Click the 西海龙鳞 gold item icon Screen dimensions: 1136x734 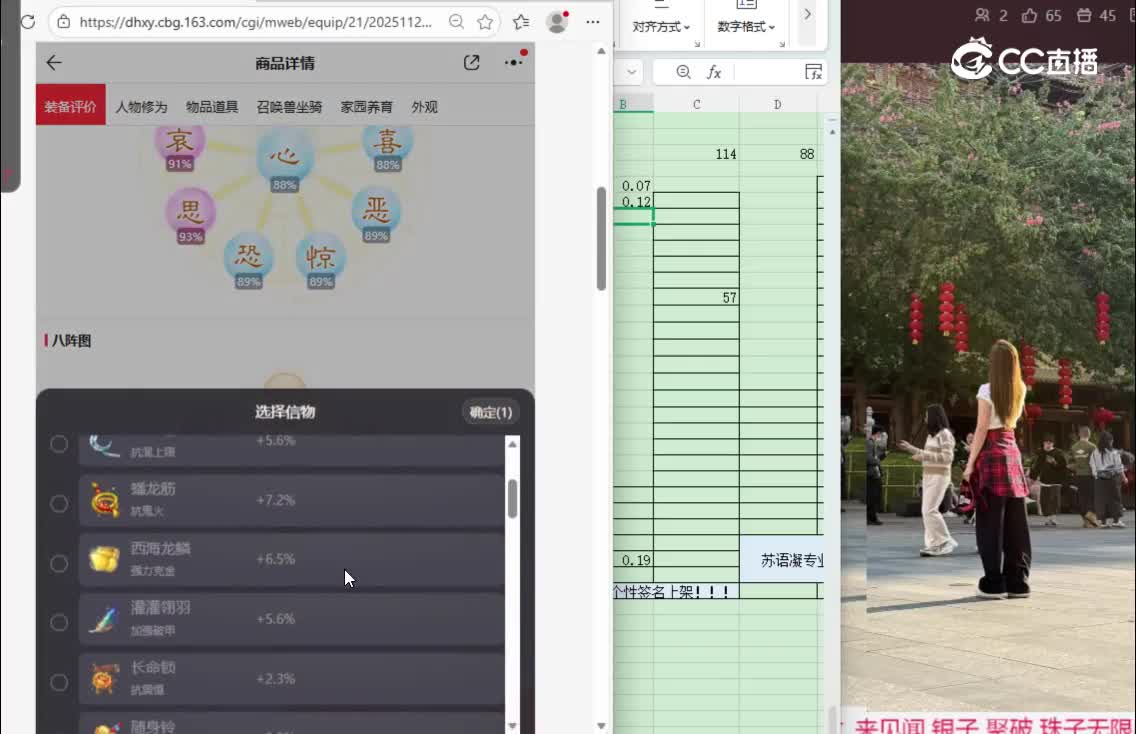pyautogui.click(x=104, y=560)
